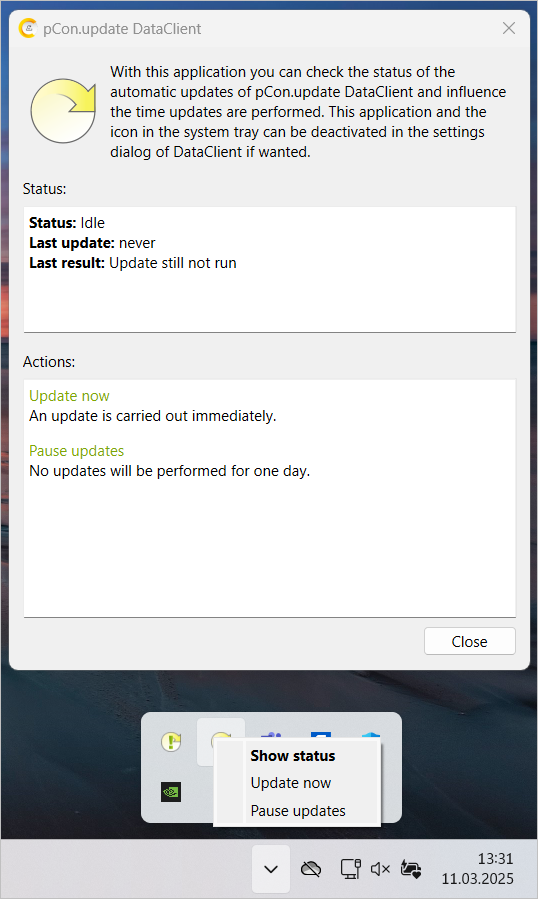Close the pCon.update DataClient window with X
Image resolution: width=538 pixels, height=899 pixels.
[509, 28]
